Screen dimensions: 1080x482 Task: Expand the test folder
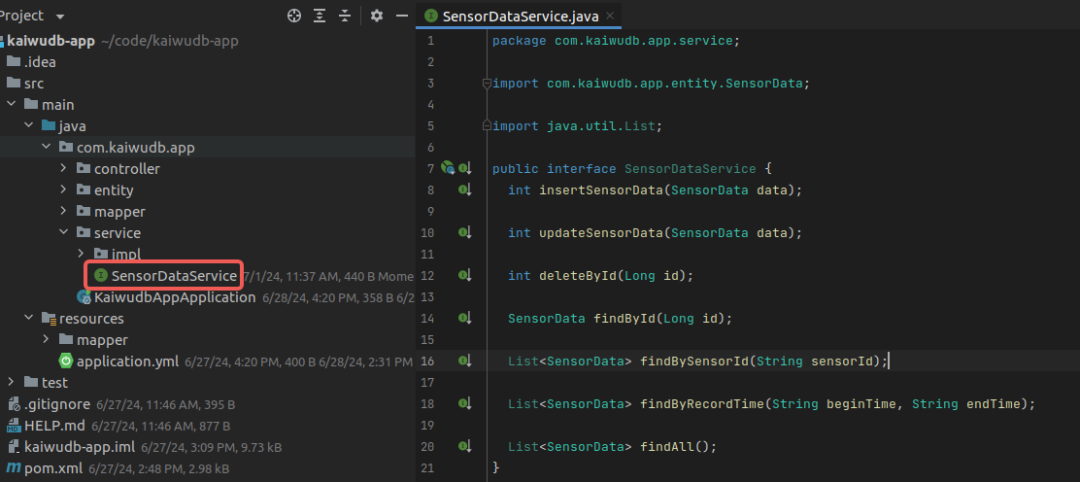(11, 382)
